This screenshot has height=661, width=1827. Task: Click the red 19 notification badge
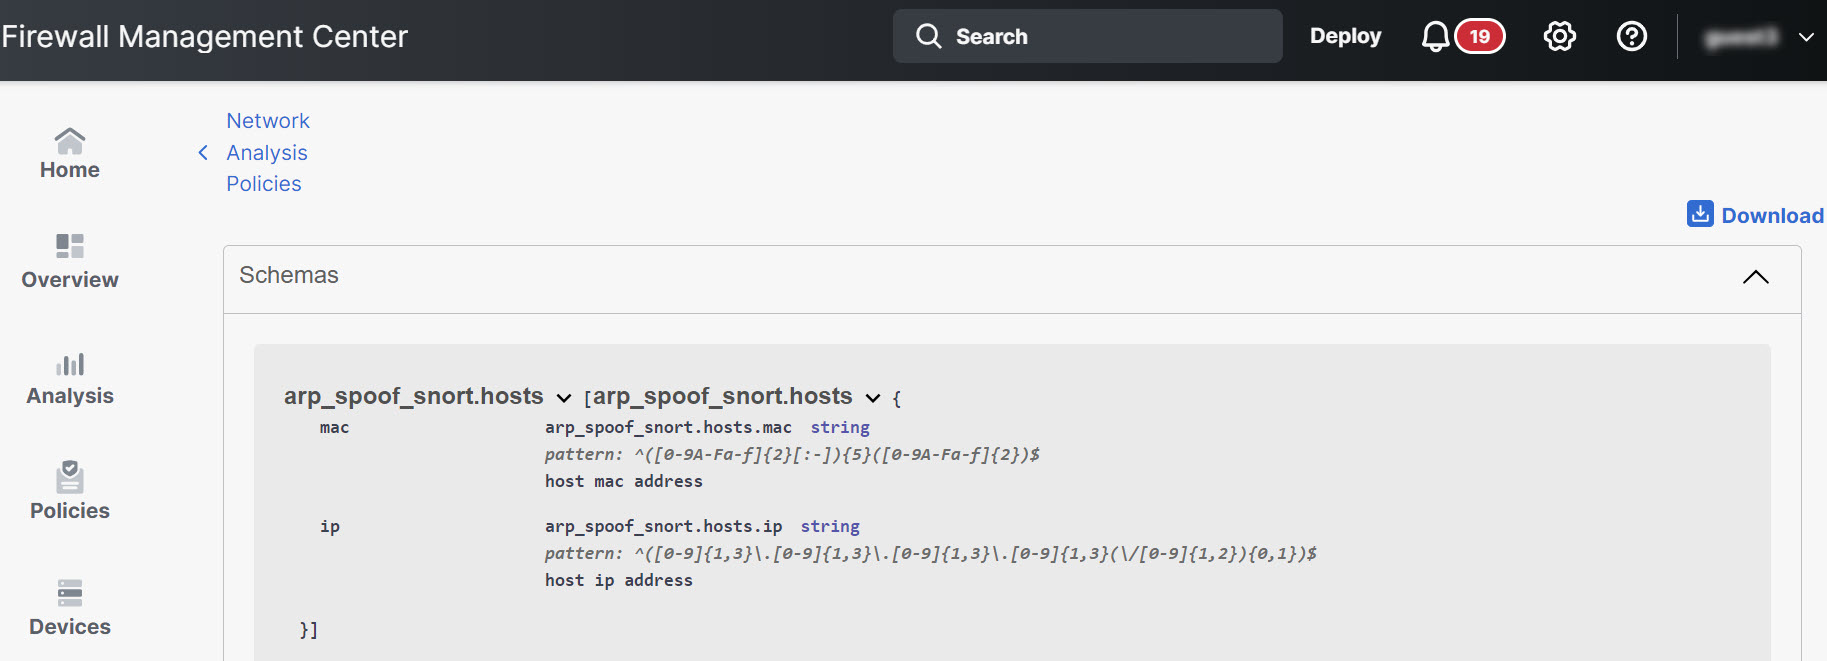click(1479, 37)
